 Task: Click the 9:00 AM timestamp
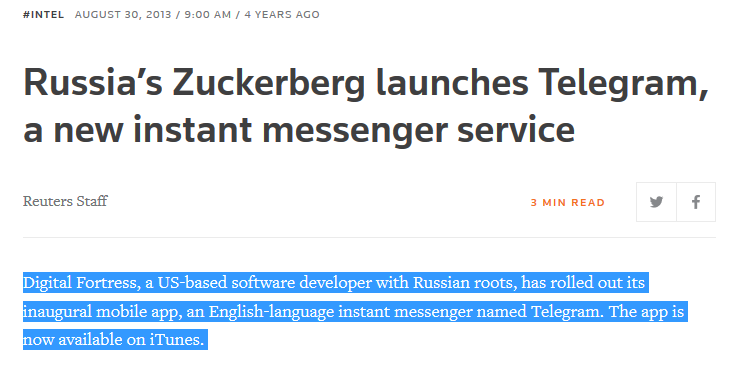[x=207, y=15]
